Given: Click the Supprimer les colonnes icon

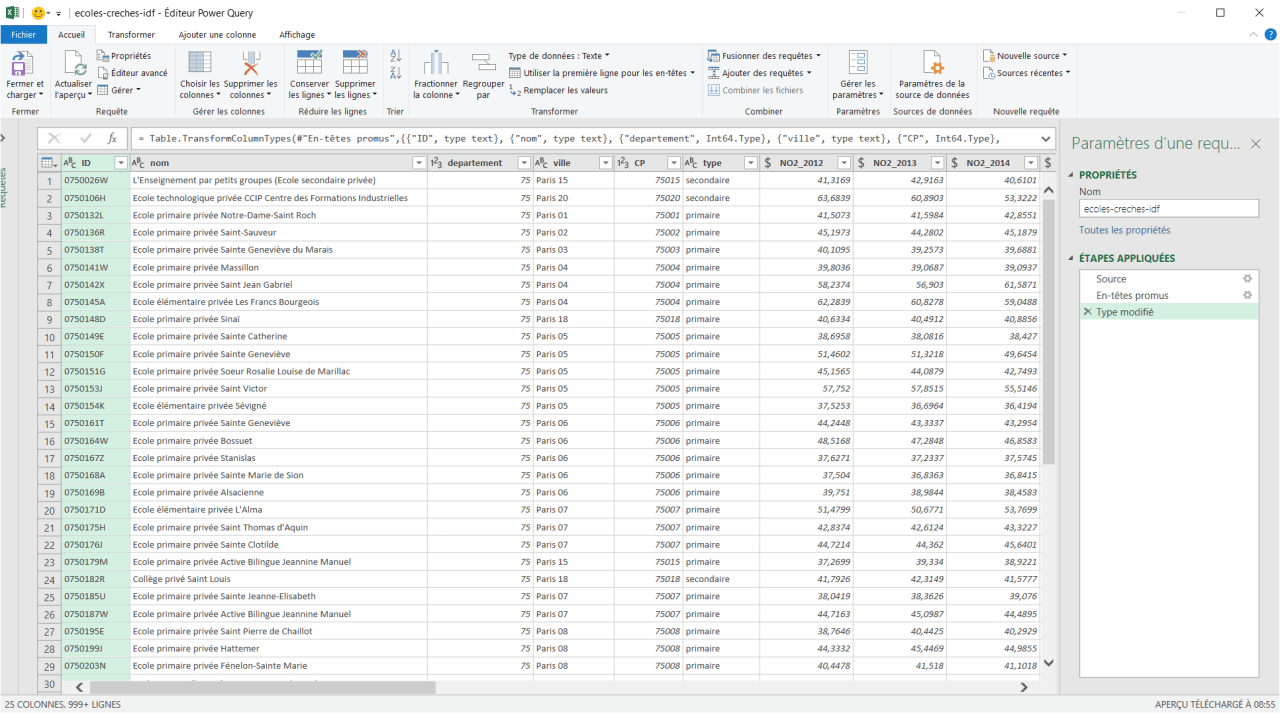Looking at the screenshot, I should pyautogui.click(x=250, y=63).
